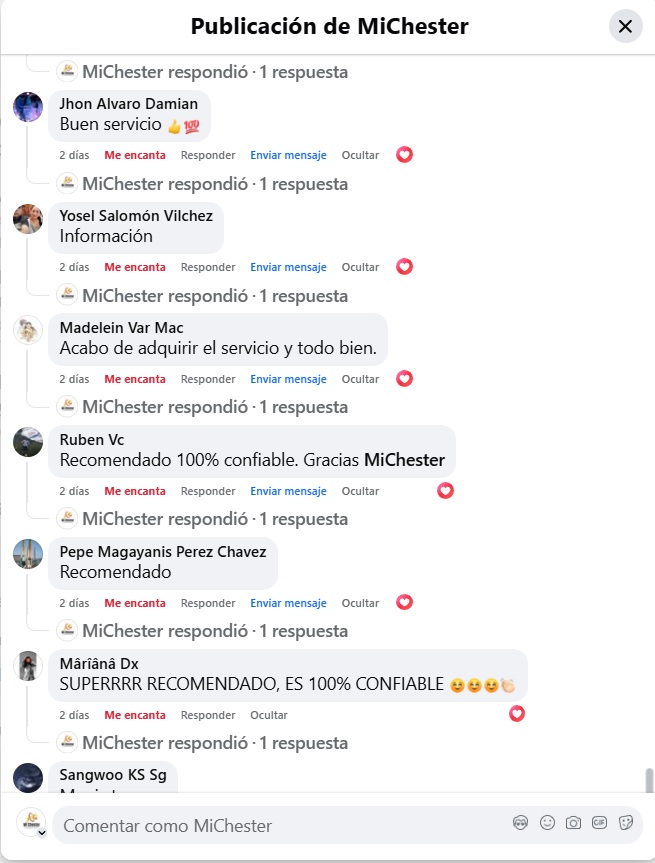Expand MiChester's reply under Ruben Vc's comment

pos(215,518)
